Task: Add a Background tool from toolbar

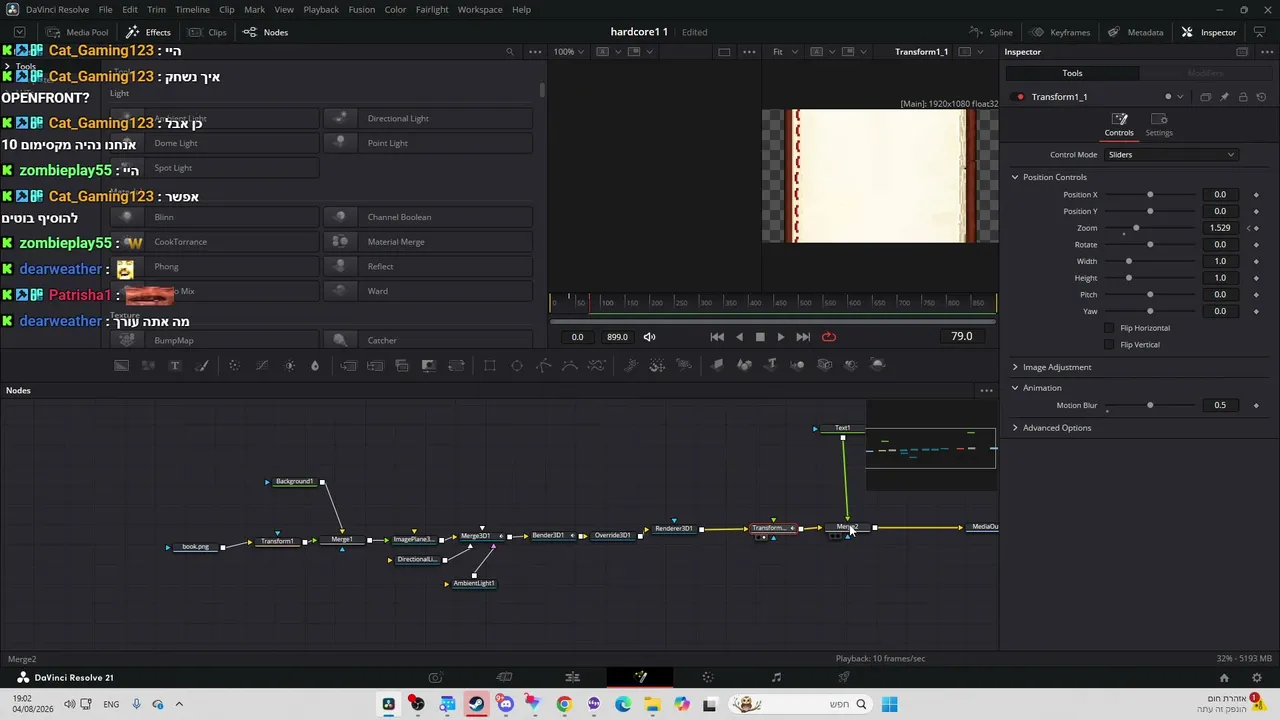Action: 121,365
